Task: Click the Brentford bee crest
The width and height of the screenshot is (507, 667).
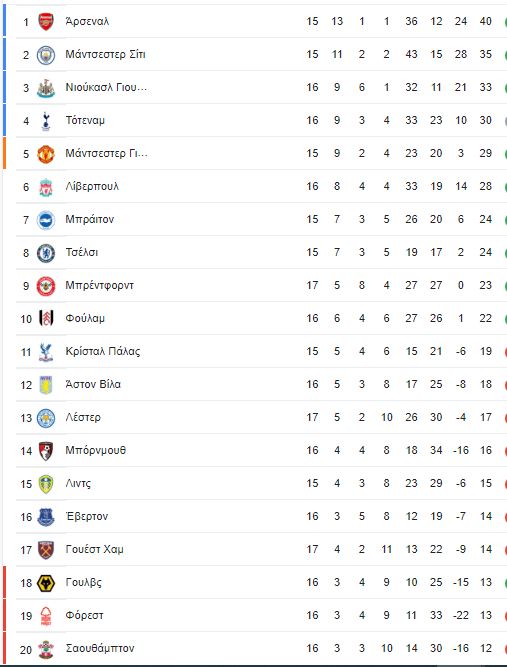Action: click(46, 286)
